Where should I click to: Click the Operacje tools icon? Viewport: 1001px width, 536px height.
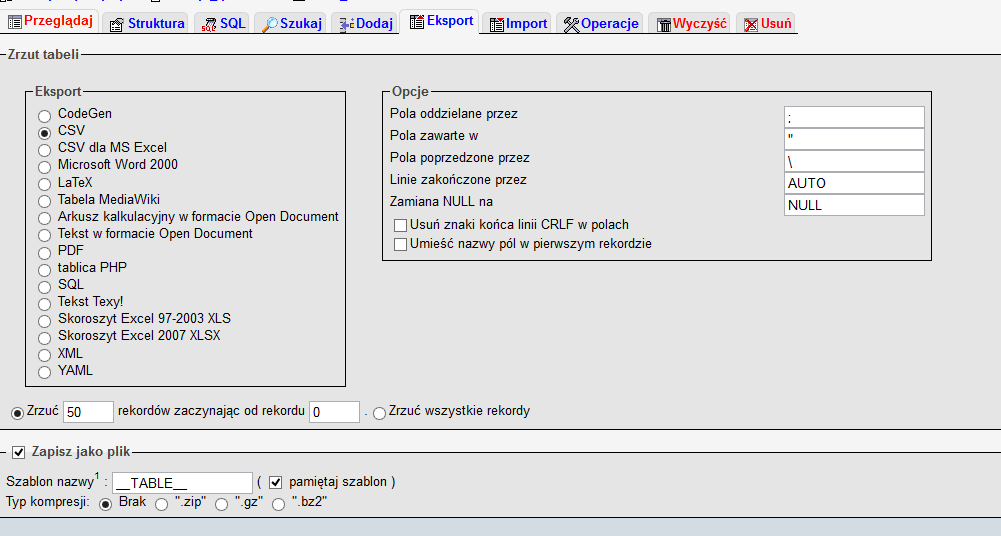pos(571,25)
